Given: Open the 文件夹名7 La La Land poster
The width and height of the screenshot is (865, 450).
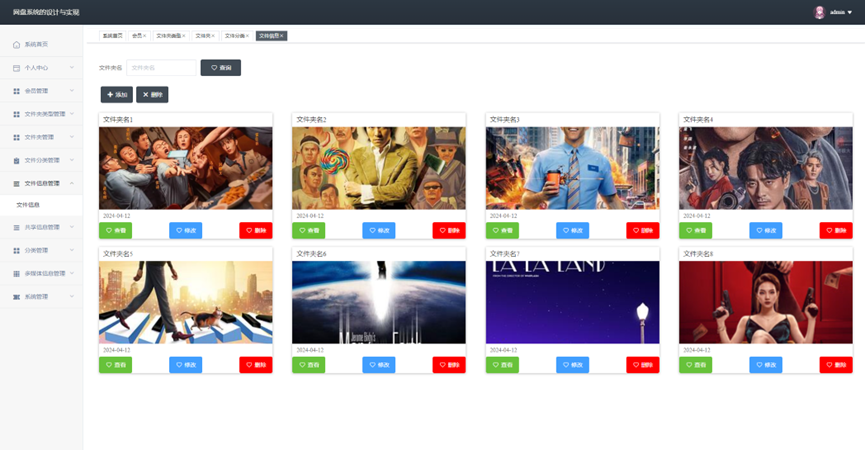Looking at the screenshot, I should point(573,302).
